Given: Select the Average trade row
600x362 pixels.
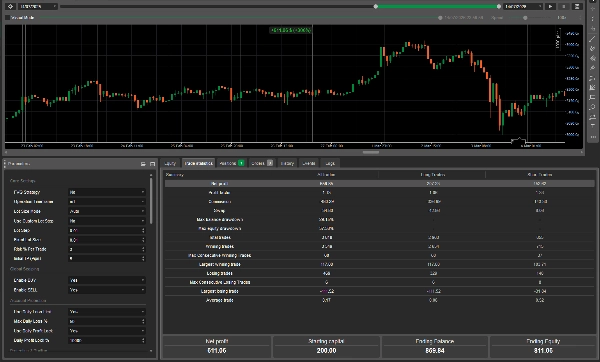Looking at the screenshot, I should [380, 300].
